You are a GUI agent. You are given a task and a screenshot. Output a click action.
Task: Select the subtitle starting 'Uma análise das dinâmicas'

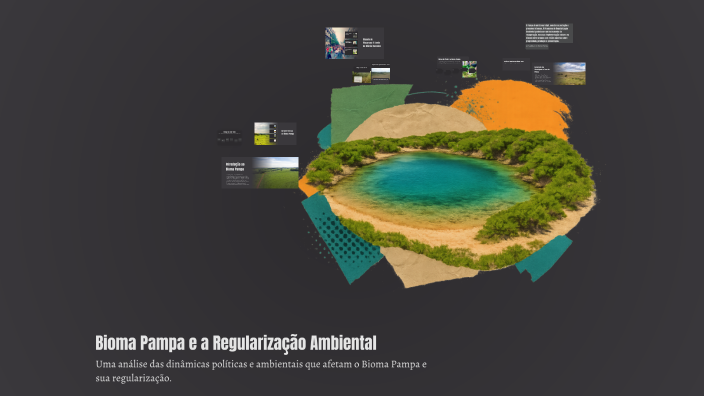261,371
